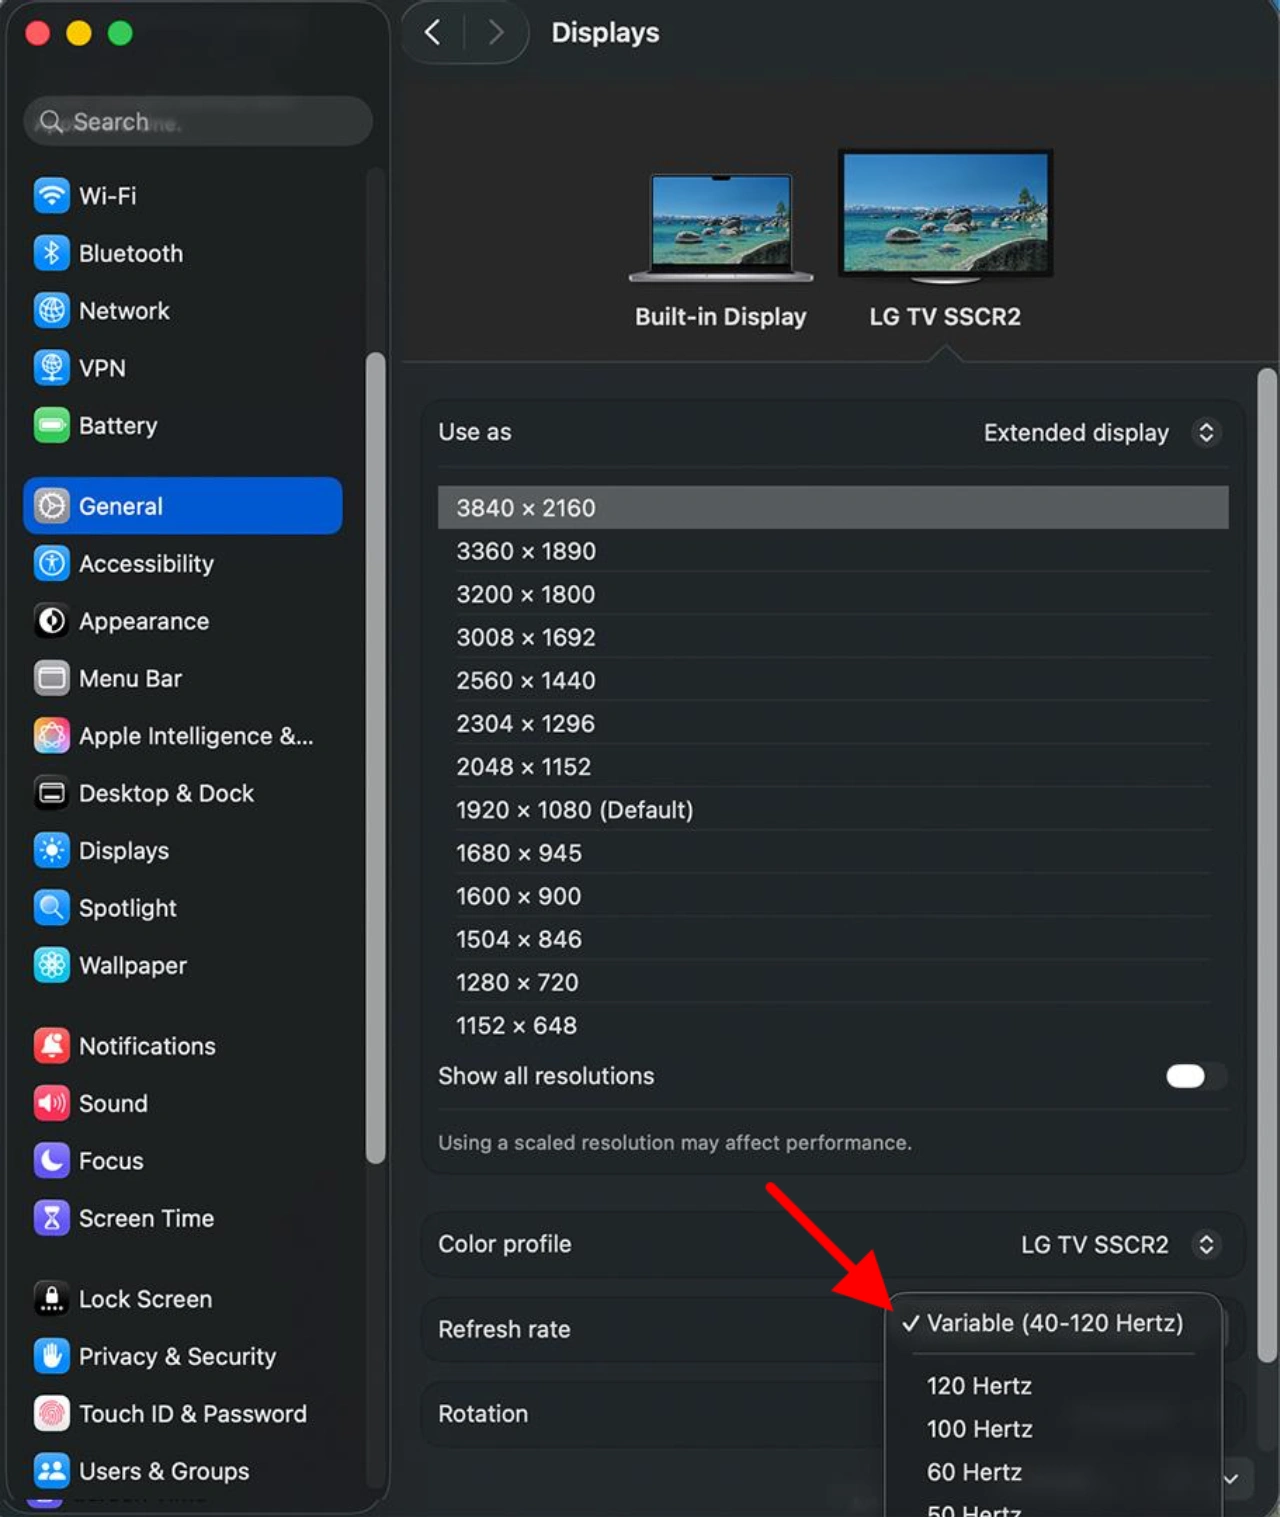
Task: Switch to Built-in Display
Action: (x=720, y=240)
